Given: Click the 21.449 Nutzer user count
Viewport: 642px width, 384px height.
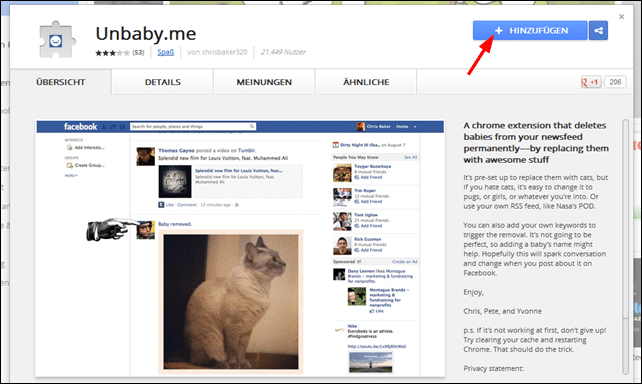Looking at the screenshot, I should (x=283, y=52).
